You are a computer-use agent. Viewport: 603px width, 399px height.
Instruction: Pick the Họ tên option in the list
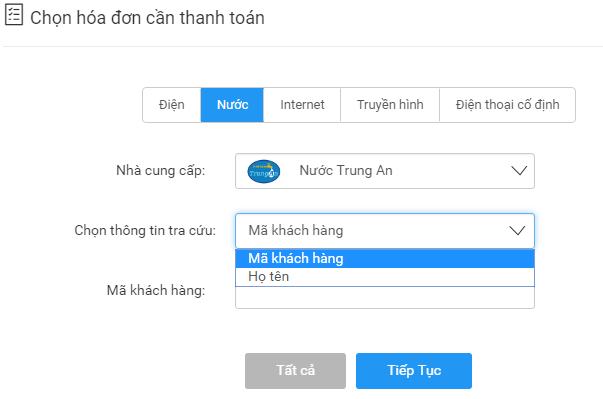tap(385, 277)
